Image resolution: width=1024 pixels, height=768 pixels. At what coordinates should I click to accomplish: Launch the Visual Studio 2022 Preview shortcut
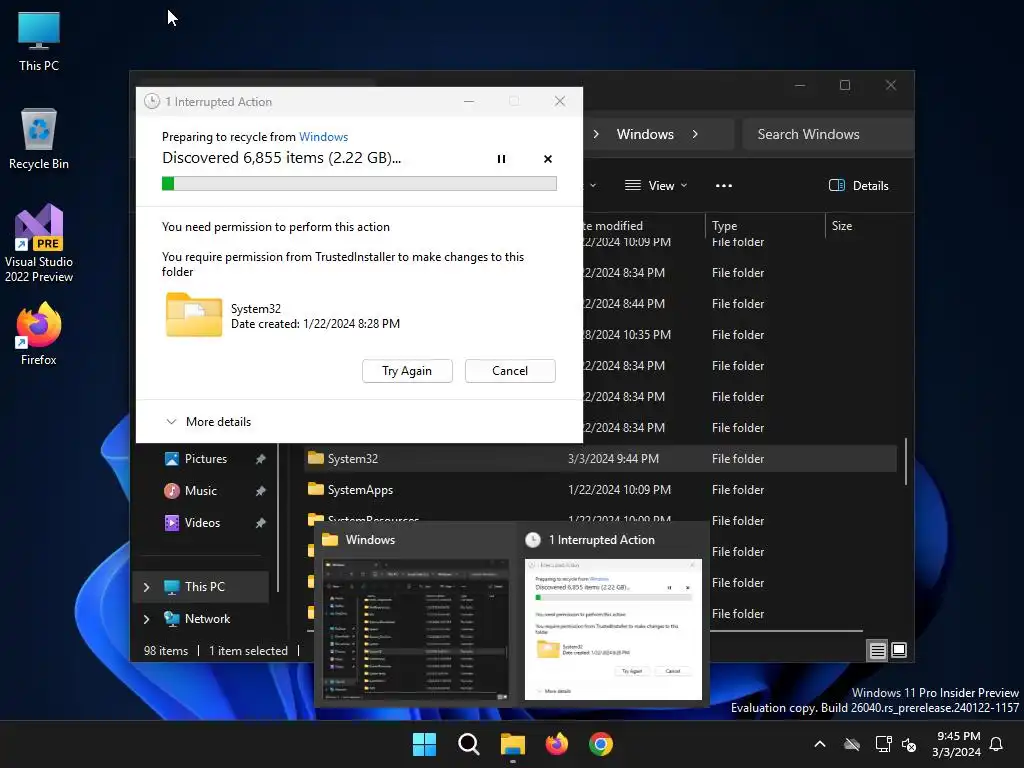pyautogui.click(x=39, y=243)
